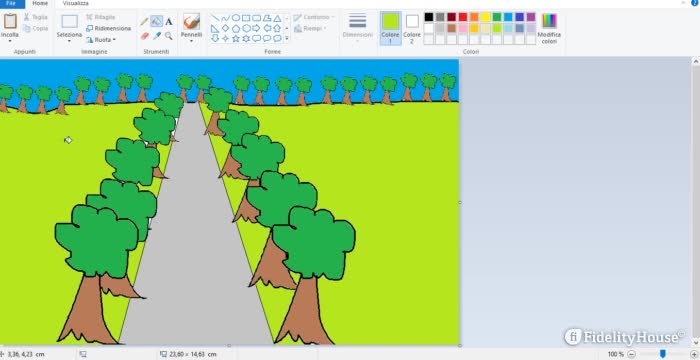
Task: Click the Ritaglia crop button
Action: click(101, 17)
